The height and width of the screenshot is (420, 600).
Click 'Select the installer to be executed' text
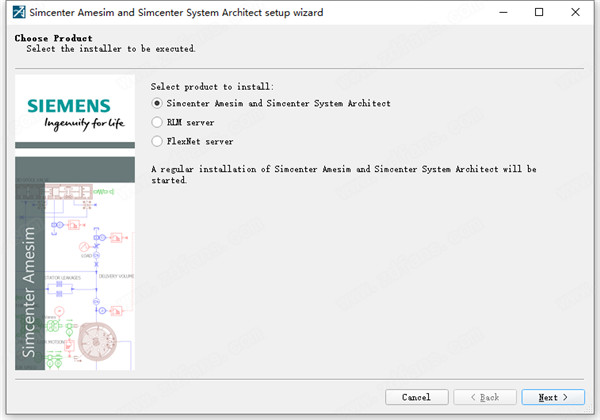[x=111, y=49]
